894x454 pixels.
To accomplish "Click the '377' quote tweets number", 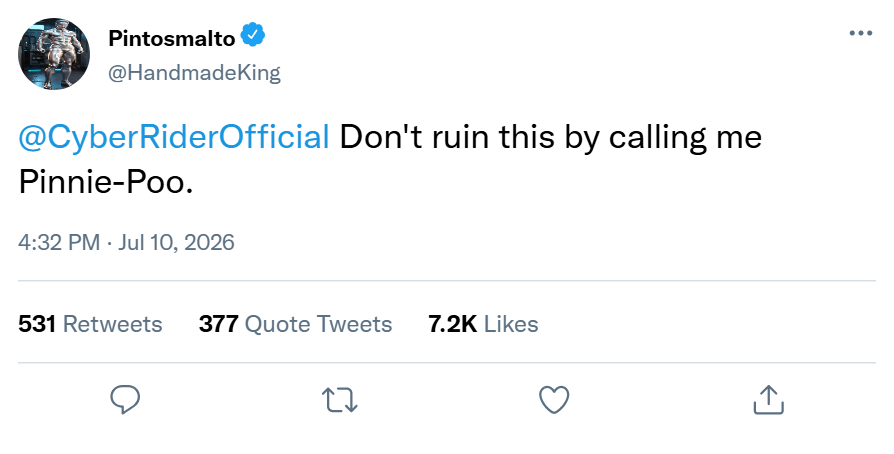I will click(x=218, y=324).
